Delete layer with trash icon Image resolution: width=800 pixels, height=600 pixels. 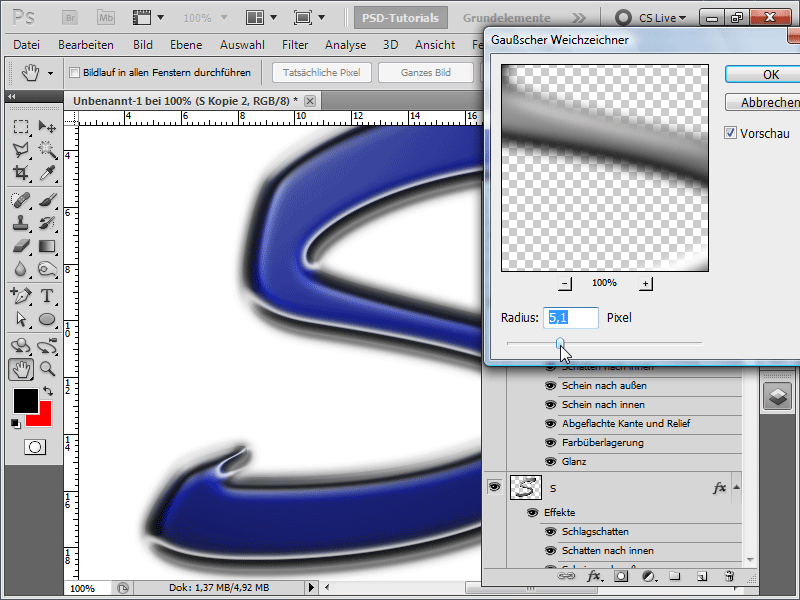tap(729, 577)
